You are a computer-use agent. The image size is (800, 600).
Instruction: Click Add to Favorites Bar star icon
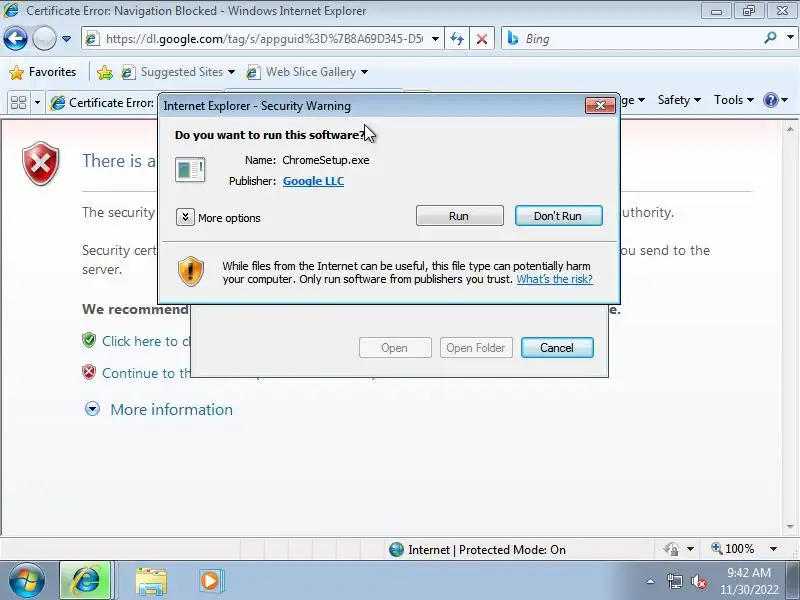(105, 72)
